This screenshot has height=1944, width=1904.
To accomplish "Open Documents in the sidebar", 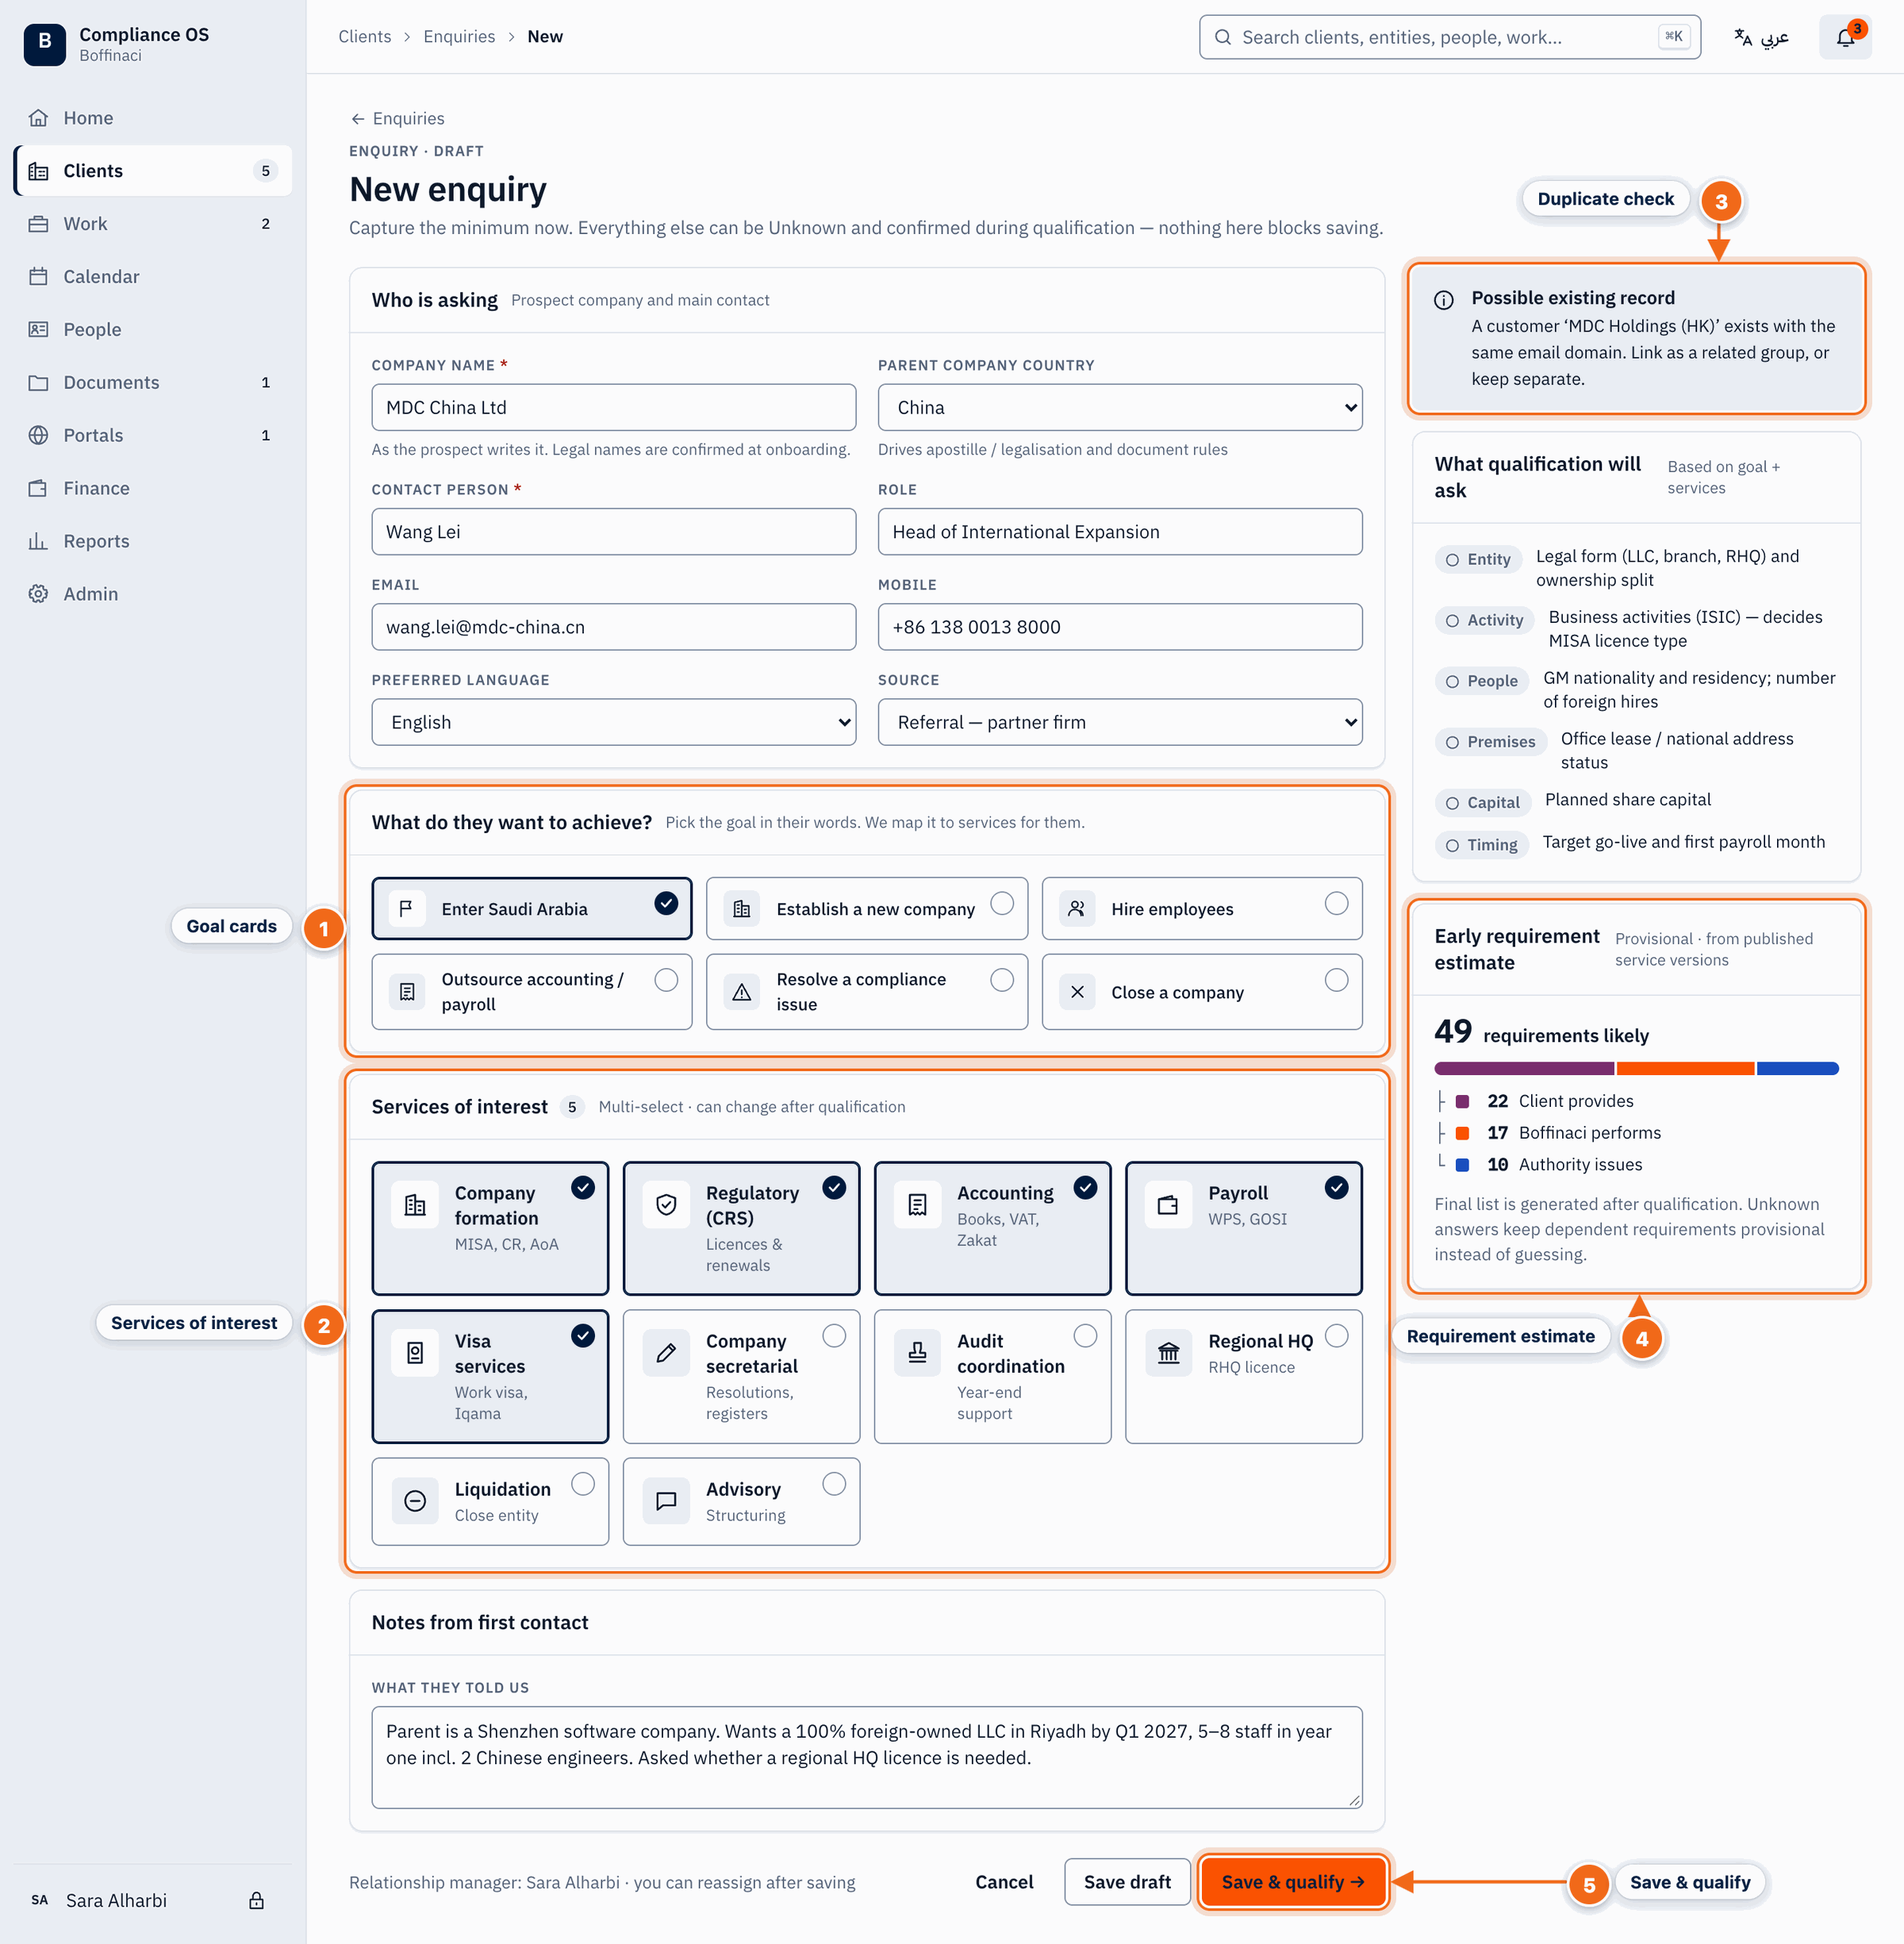I will (154, 382).
